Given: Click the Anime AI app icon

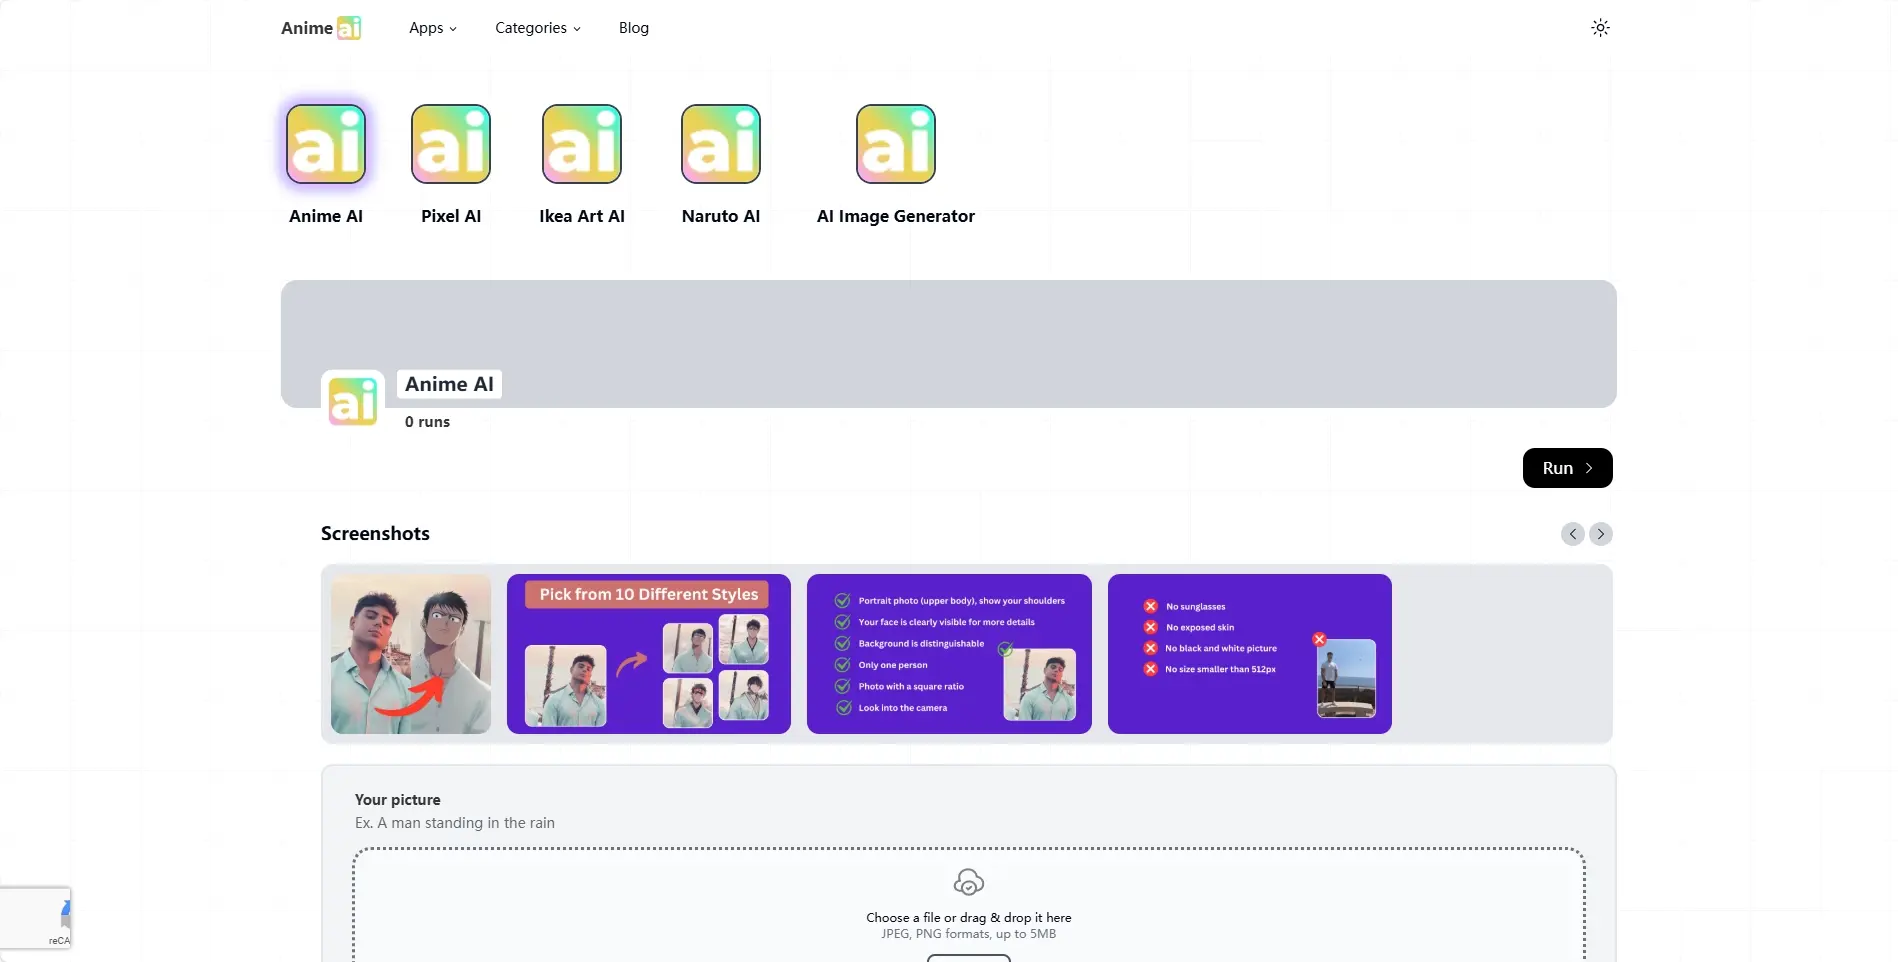Looking at the screenshot, I should (326, 145).
